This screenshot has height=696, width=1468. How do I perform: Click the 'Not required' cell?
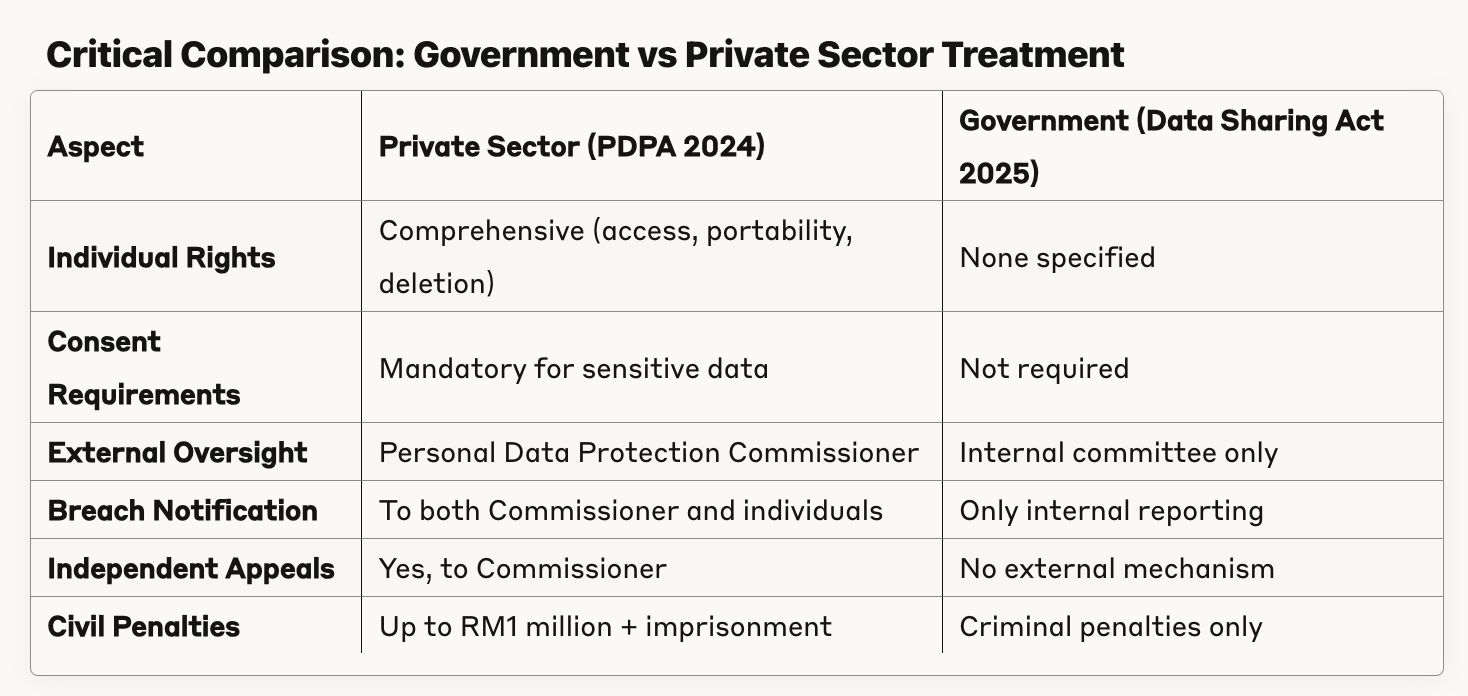click(x=1044, y=368)
